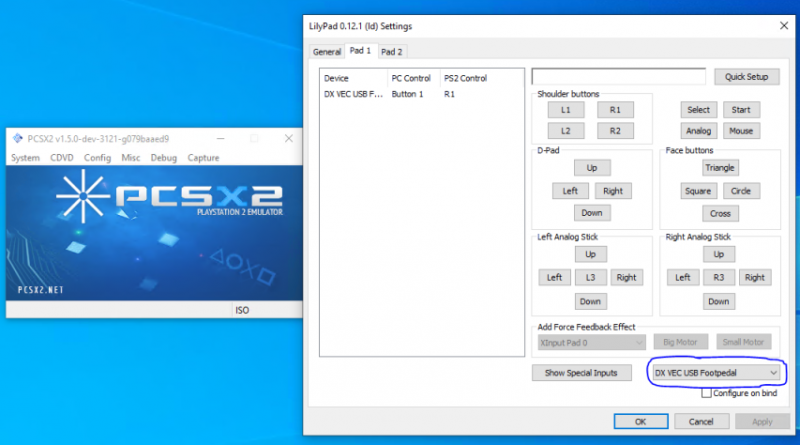Image resolution: width=800 pixels, height=445 pixels.
Task: Click the L3 left analog button
Action: [591, 277]
